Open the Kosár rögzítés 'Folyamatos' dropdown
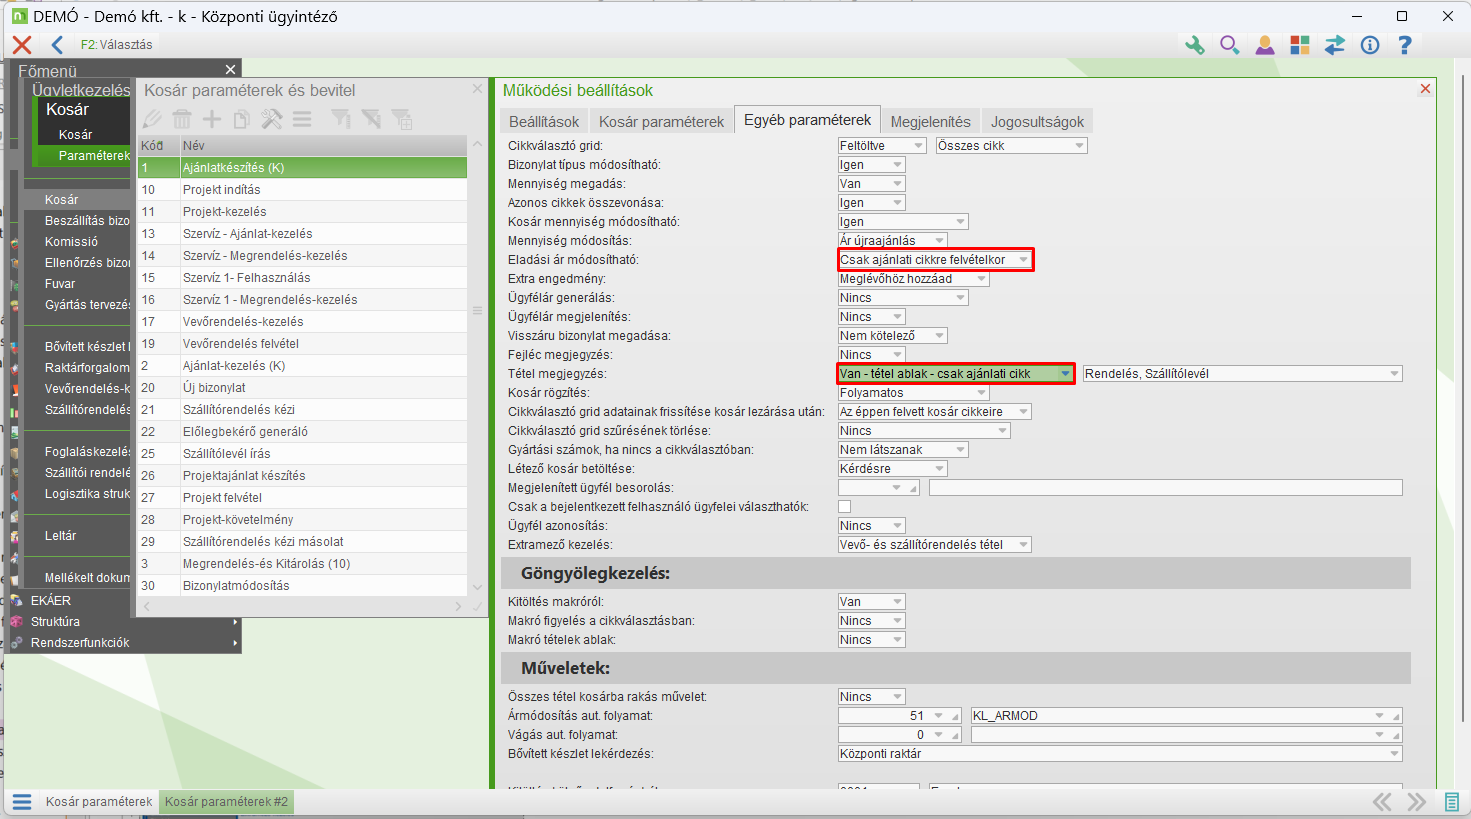The height and width of the screenshot is (819, 1471). [x=913, y=393]
